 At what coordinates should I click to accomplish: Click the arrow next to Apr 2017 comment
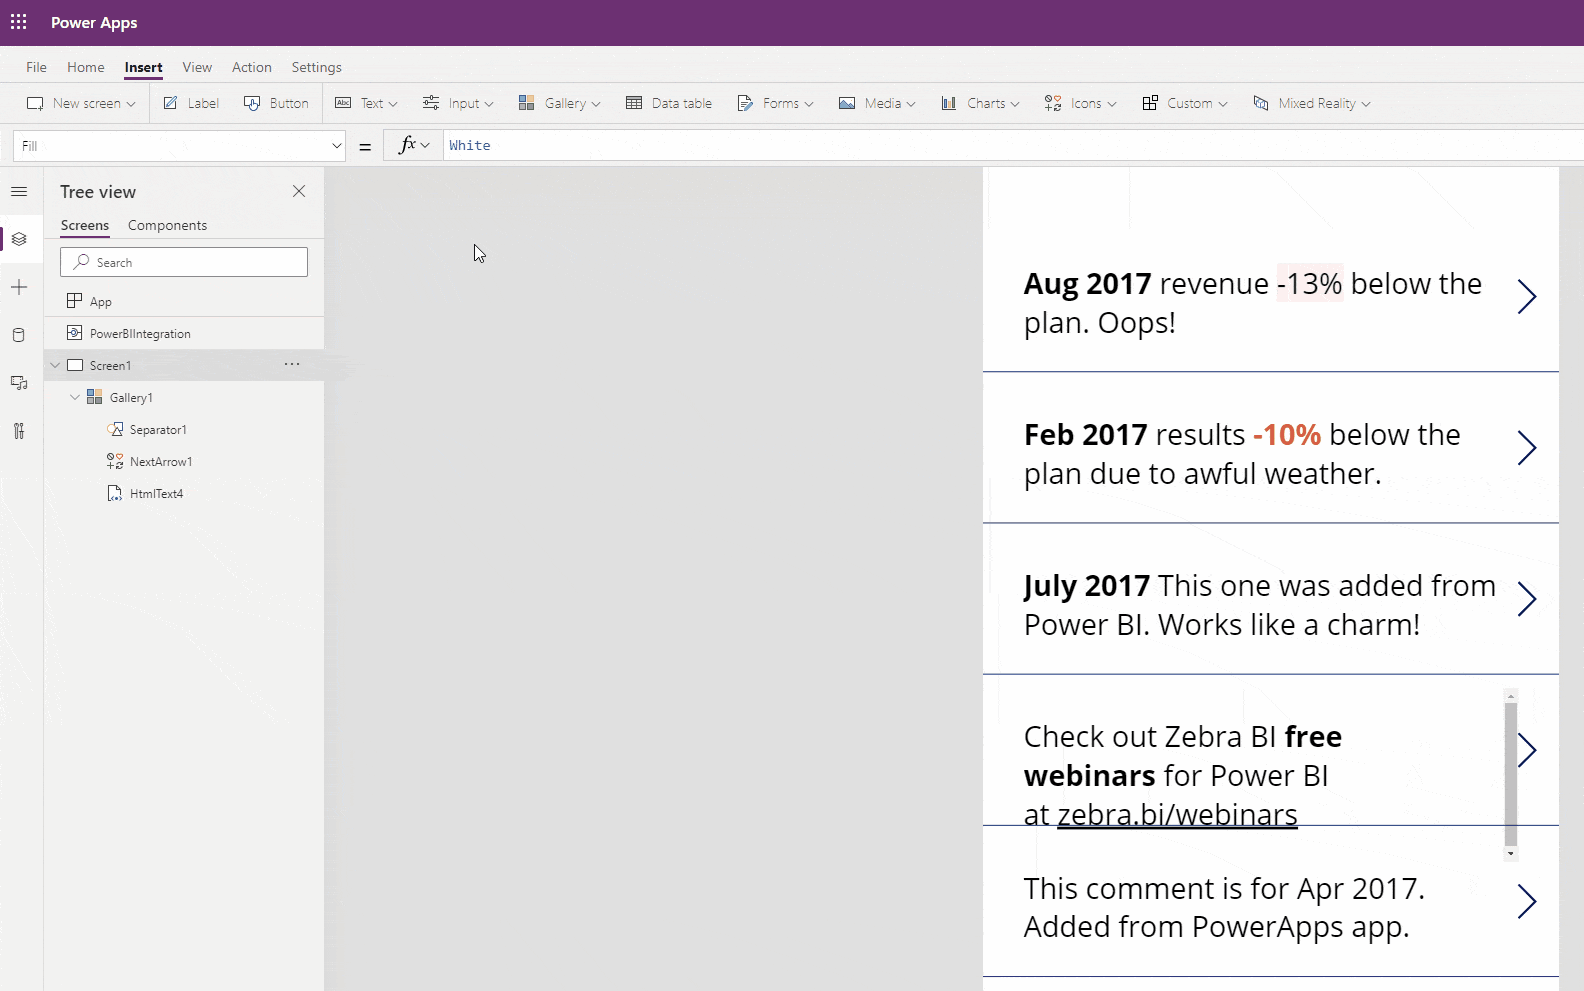1526,901
